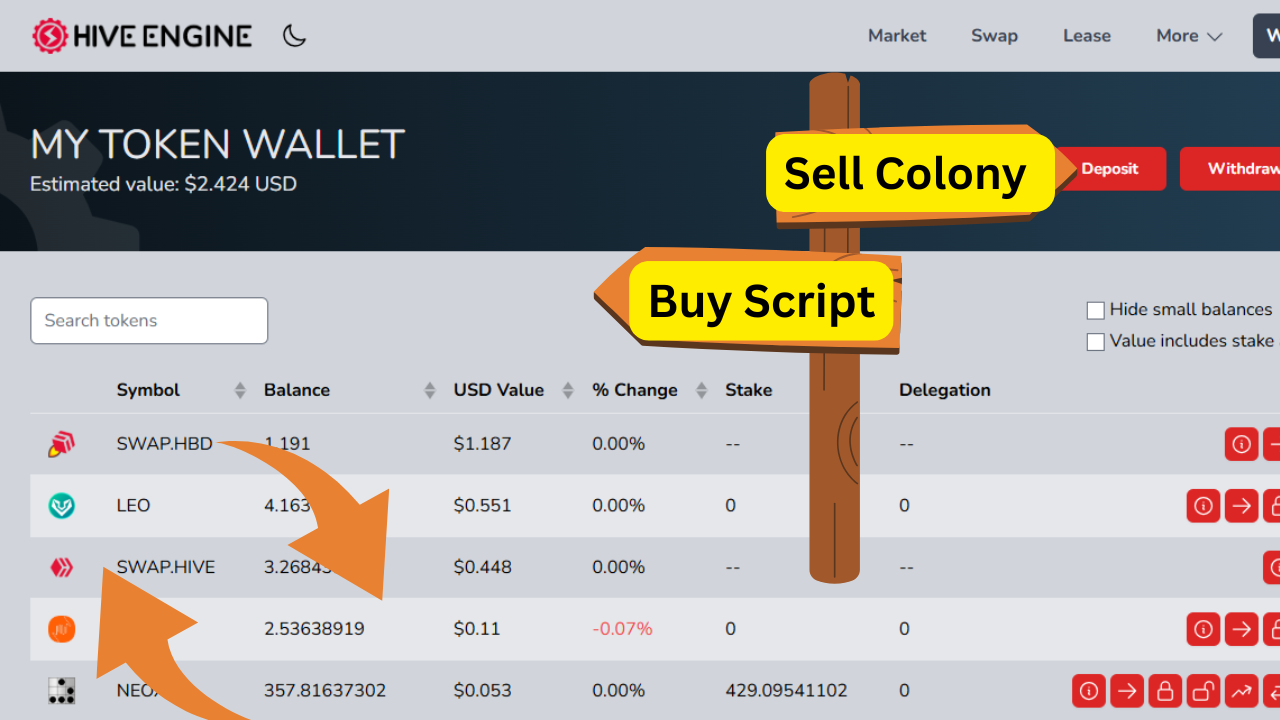1280x720 pixels.
Task: Open the Market page
Action: point(896,36)
